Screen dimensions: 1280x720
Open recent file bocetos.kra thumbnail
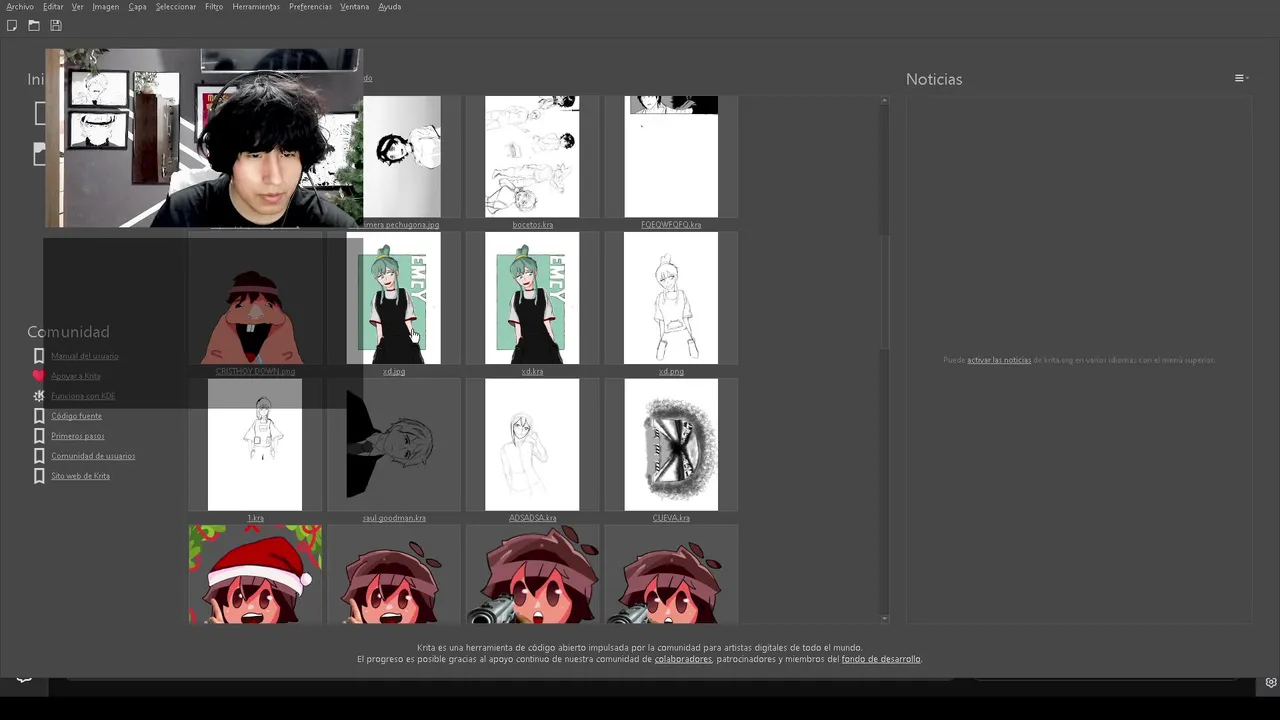pos(532,157)
